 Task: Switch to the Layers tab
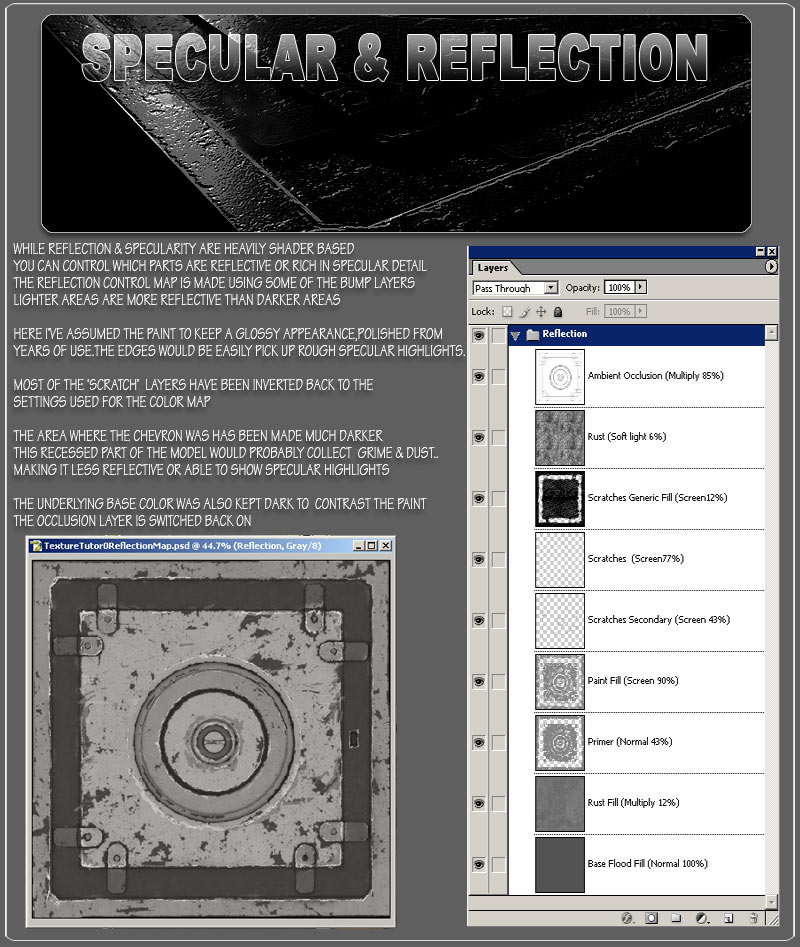click(x=493, y=268)
